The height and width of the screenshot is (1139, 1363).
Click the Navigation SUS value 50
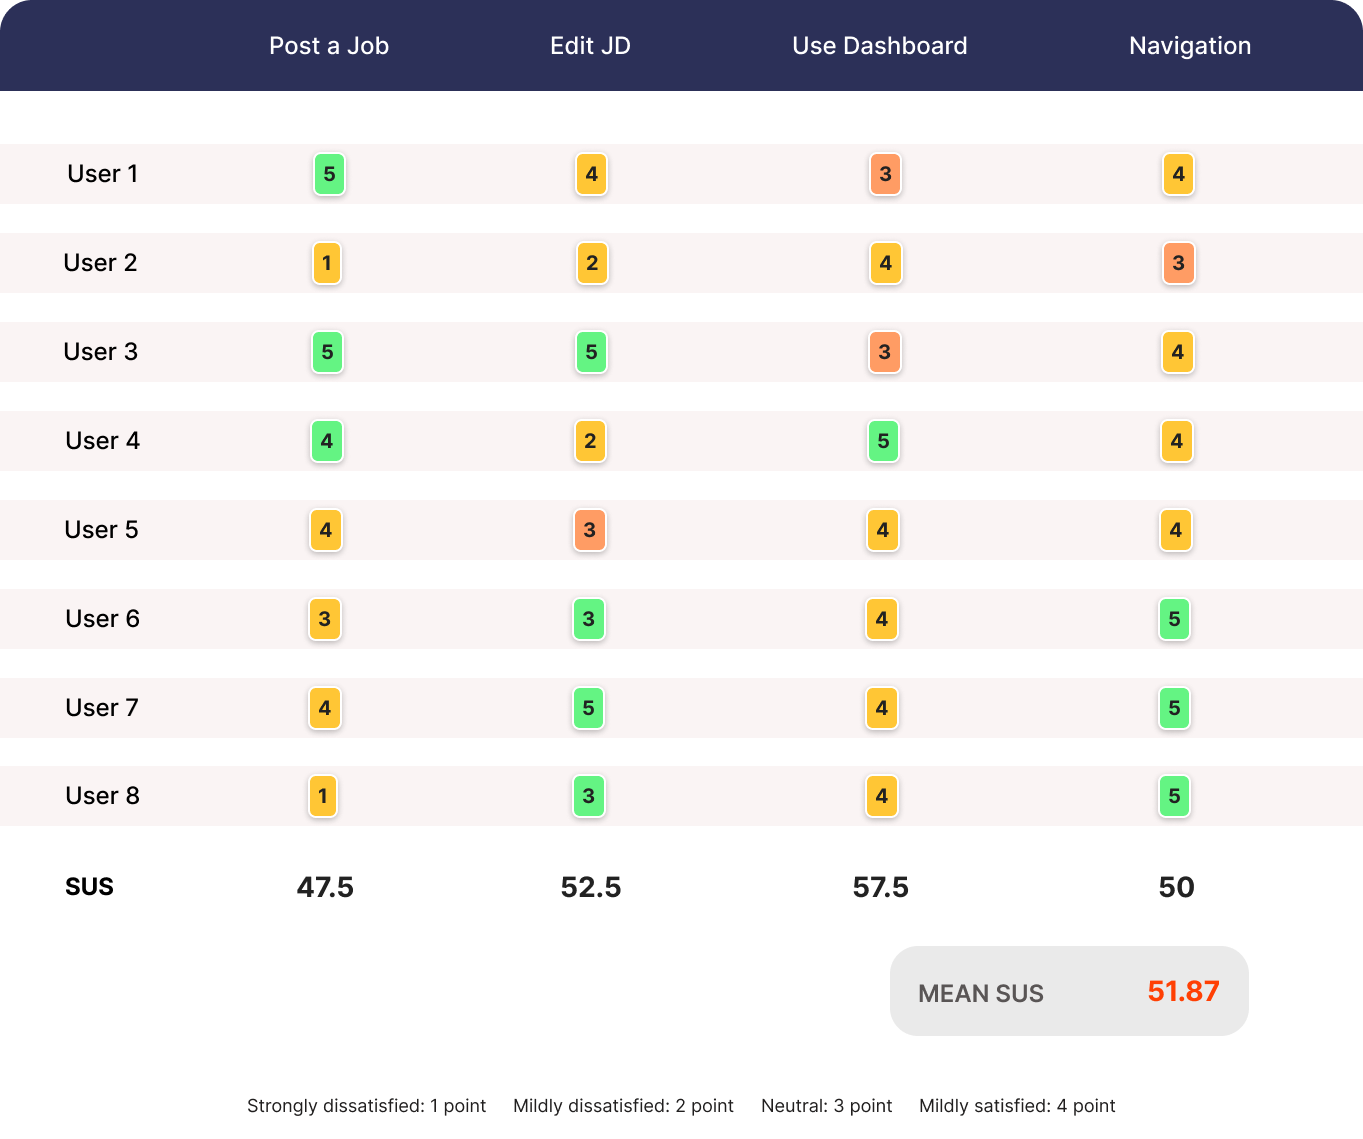(1177, 887)
